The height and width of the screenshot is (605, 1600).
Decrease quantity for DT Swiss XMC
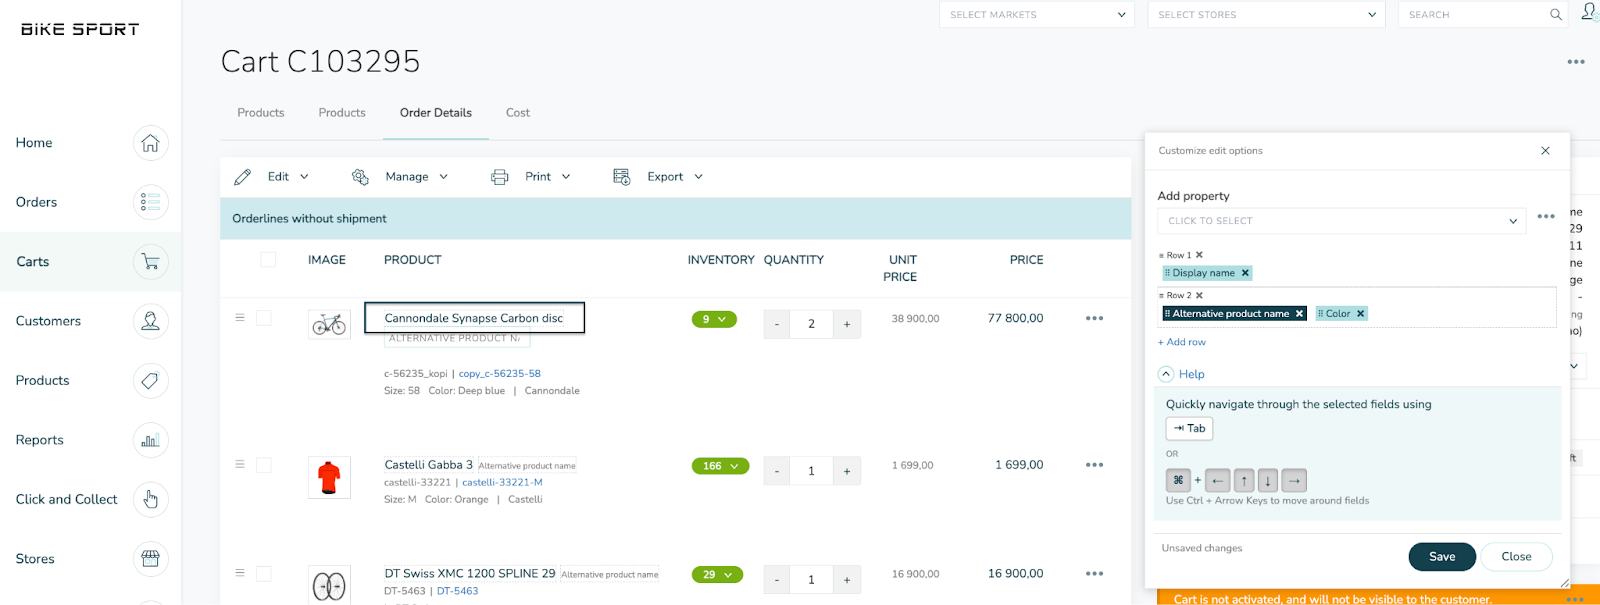coord(777,580)
